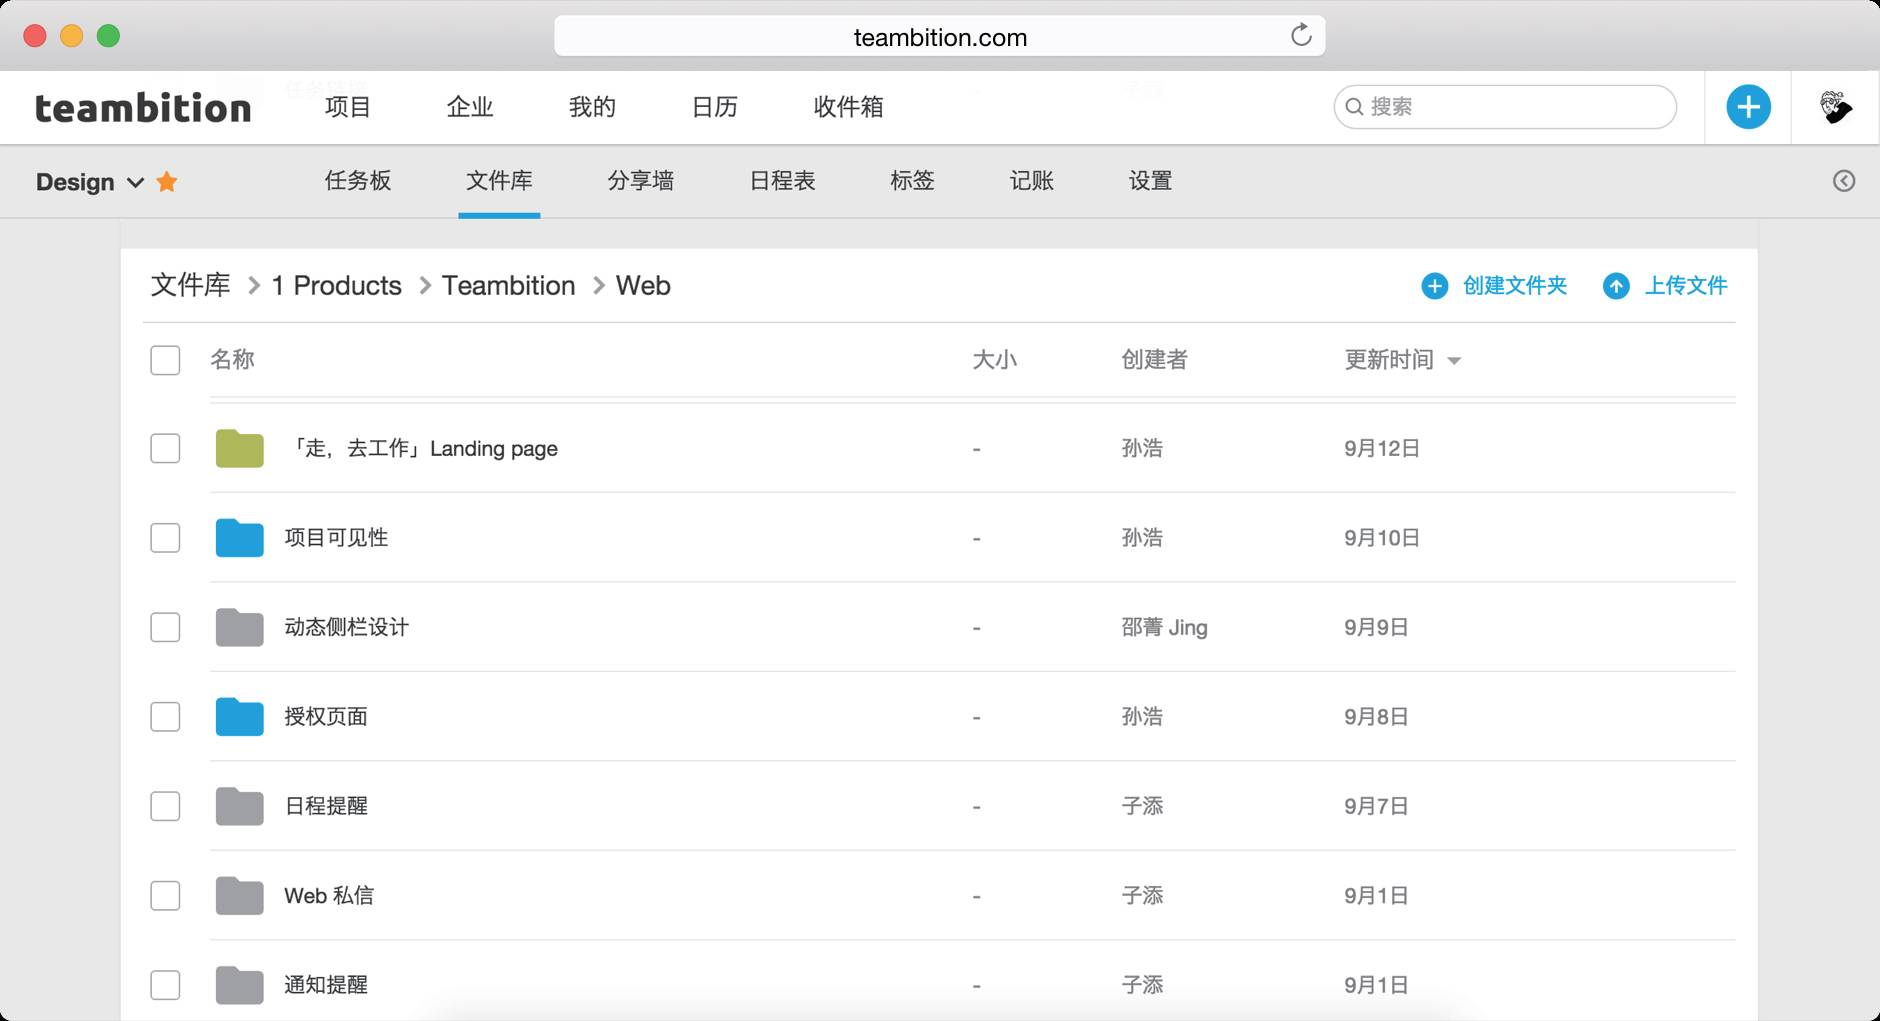Open the Design project dropdown arrow
Screen dimensions: 1880x1021
pyautogui.click(x=135, y=182)
